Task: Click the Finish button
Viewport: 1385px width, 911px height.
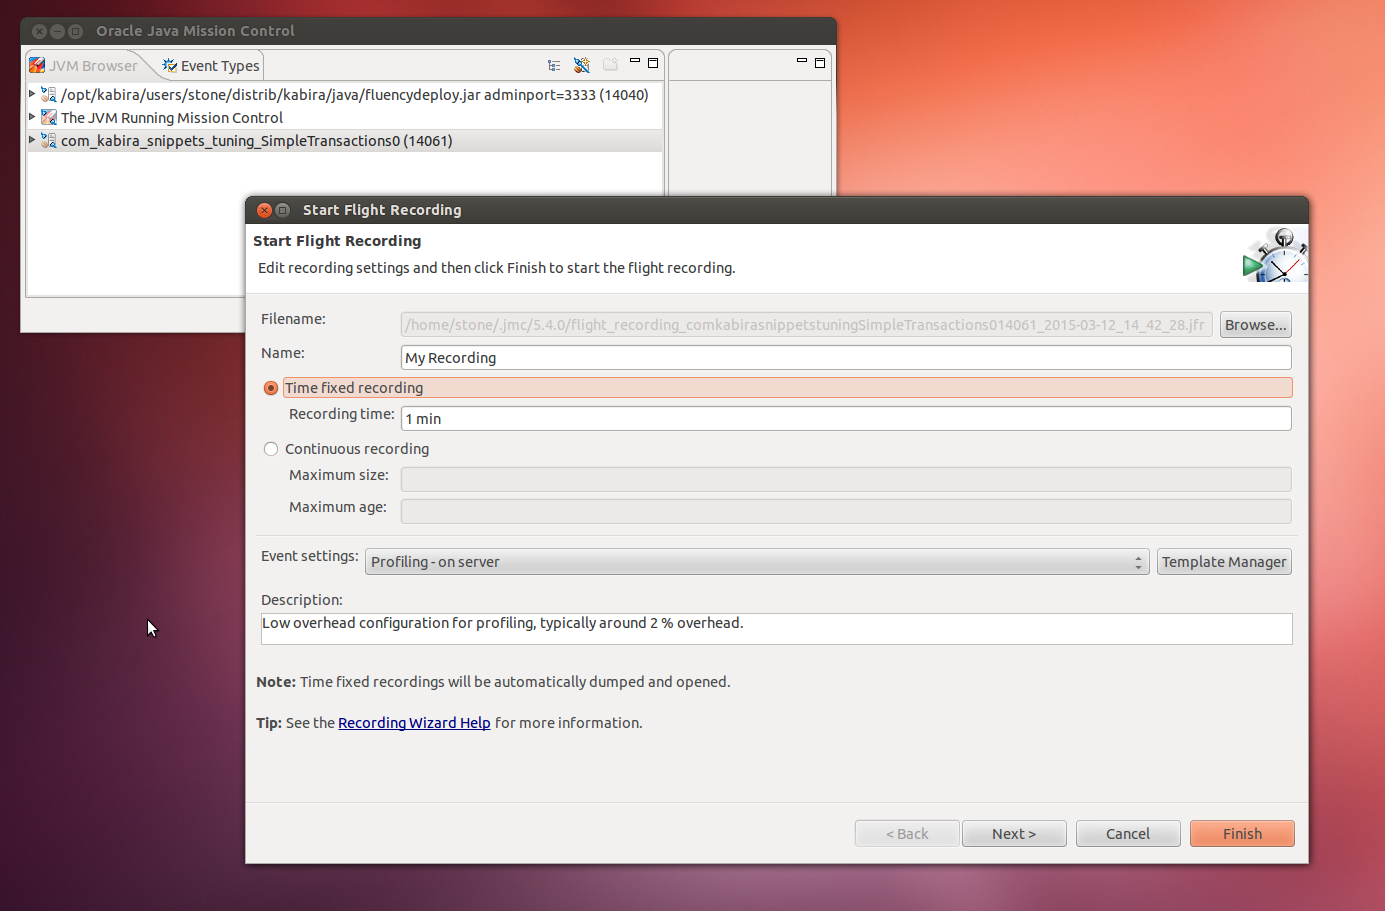Action: pyautogui.click(x=1242, y=834)
